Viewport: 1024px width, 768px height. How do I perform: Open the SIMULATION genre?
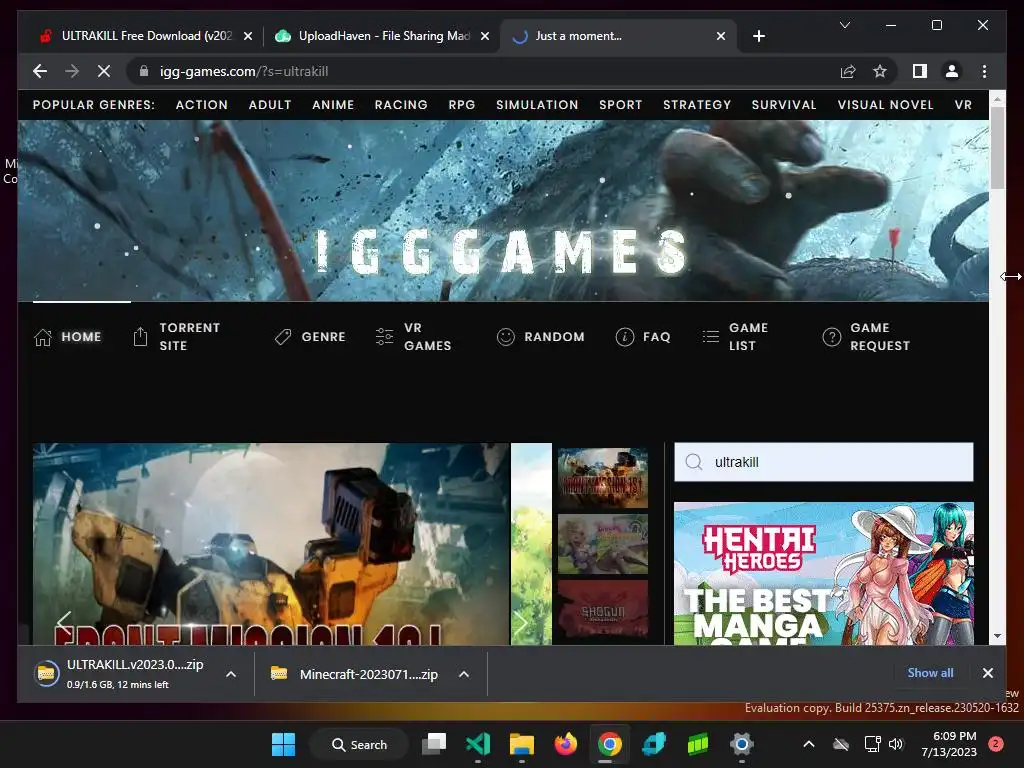[537, 104]
